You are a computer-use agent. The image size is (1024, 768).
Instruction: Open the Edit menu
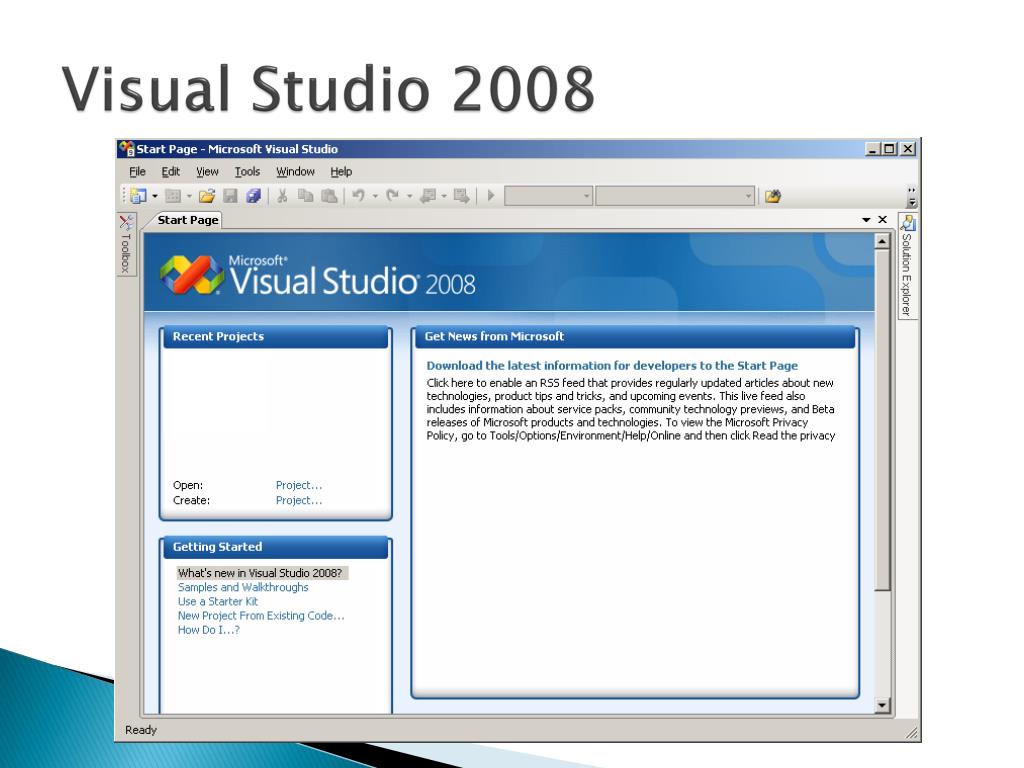[x=170, y=172]
